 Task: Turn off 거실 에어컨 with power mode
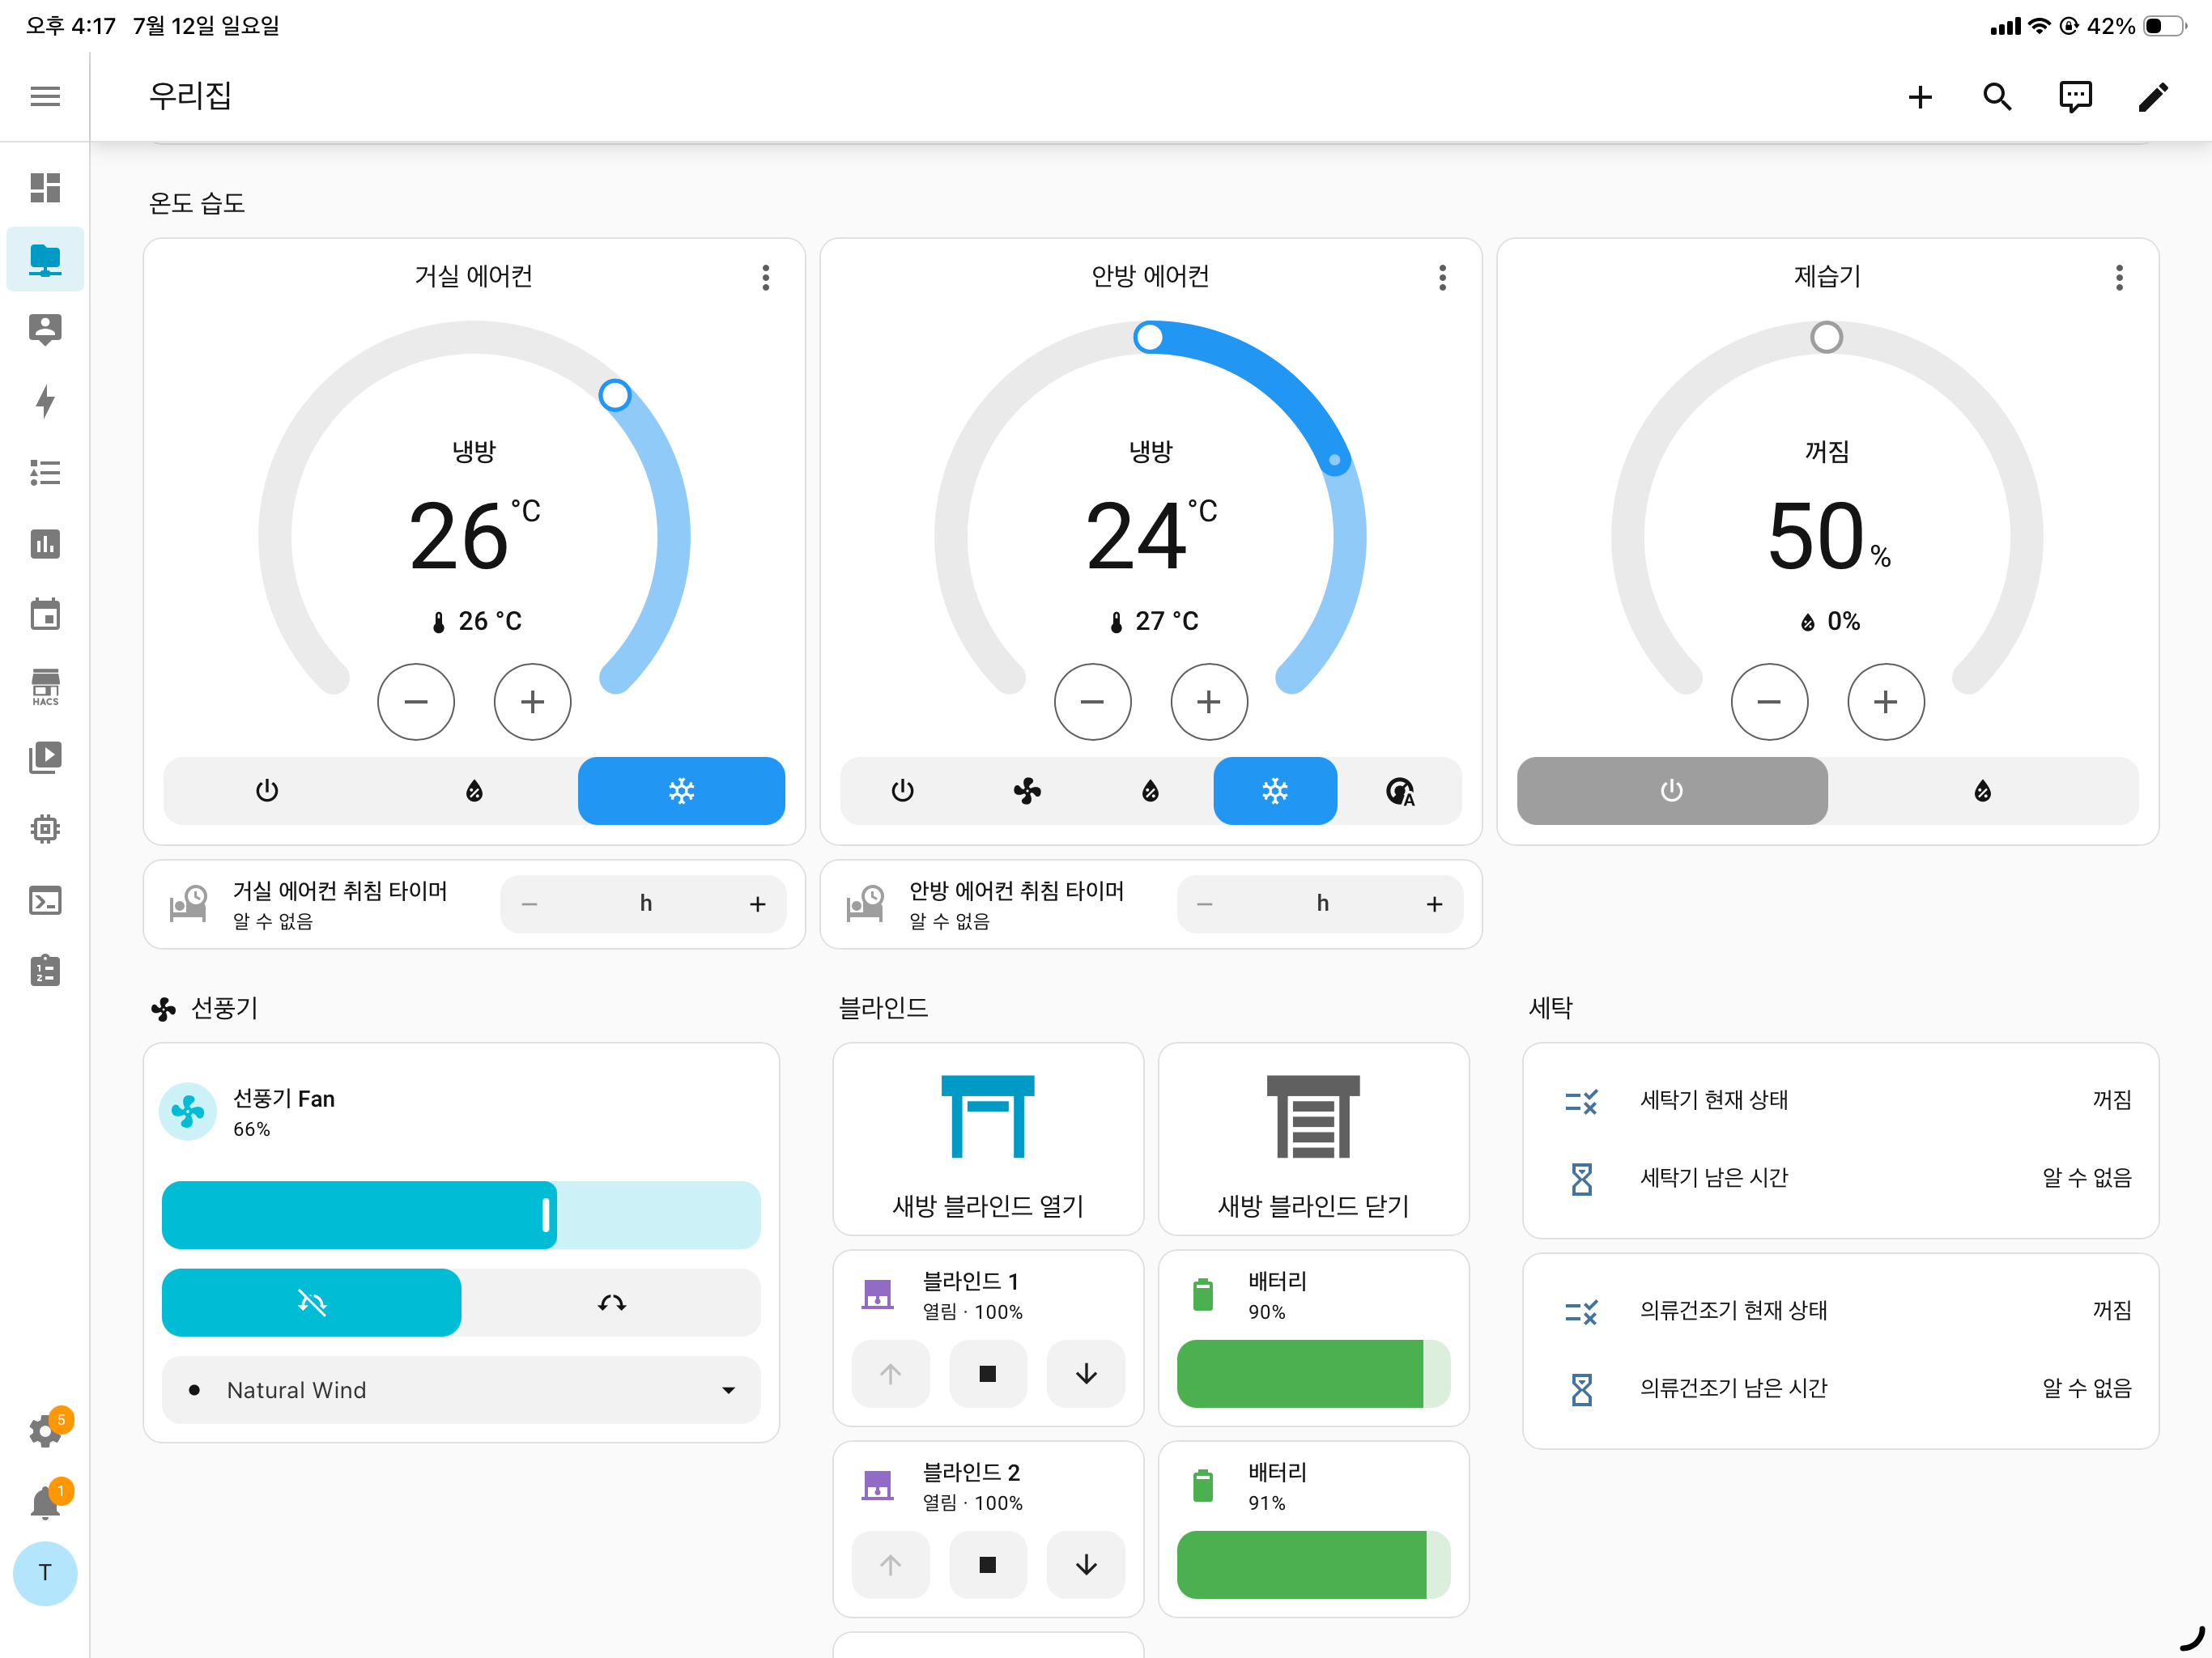coord(267,791)
